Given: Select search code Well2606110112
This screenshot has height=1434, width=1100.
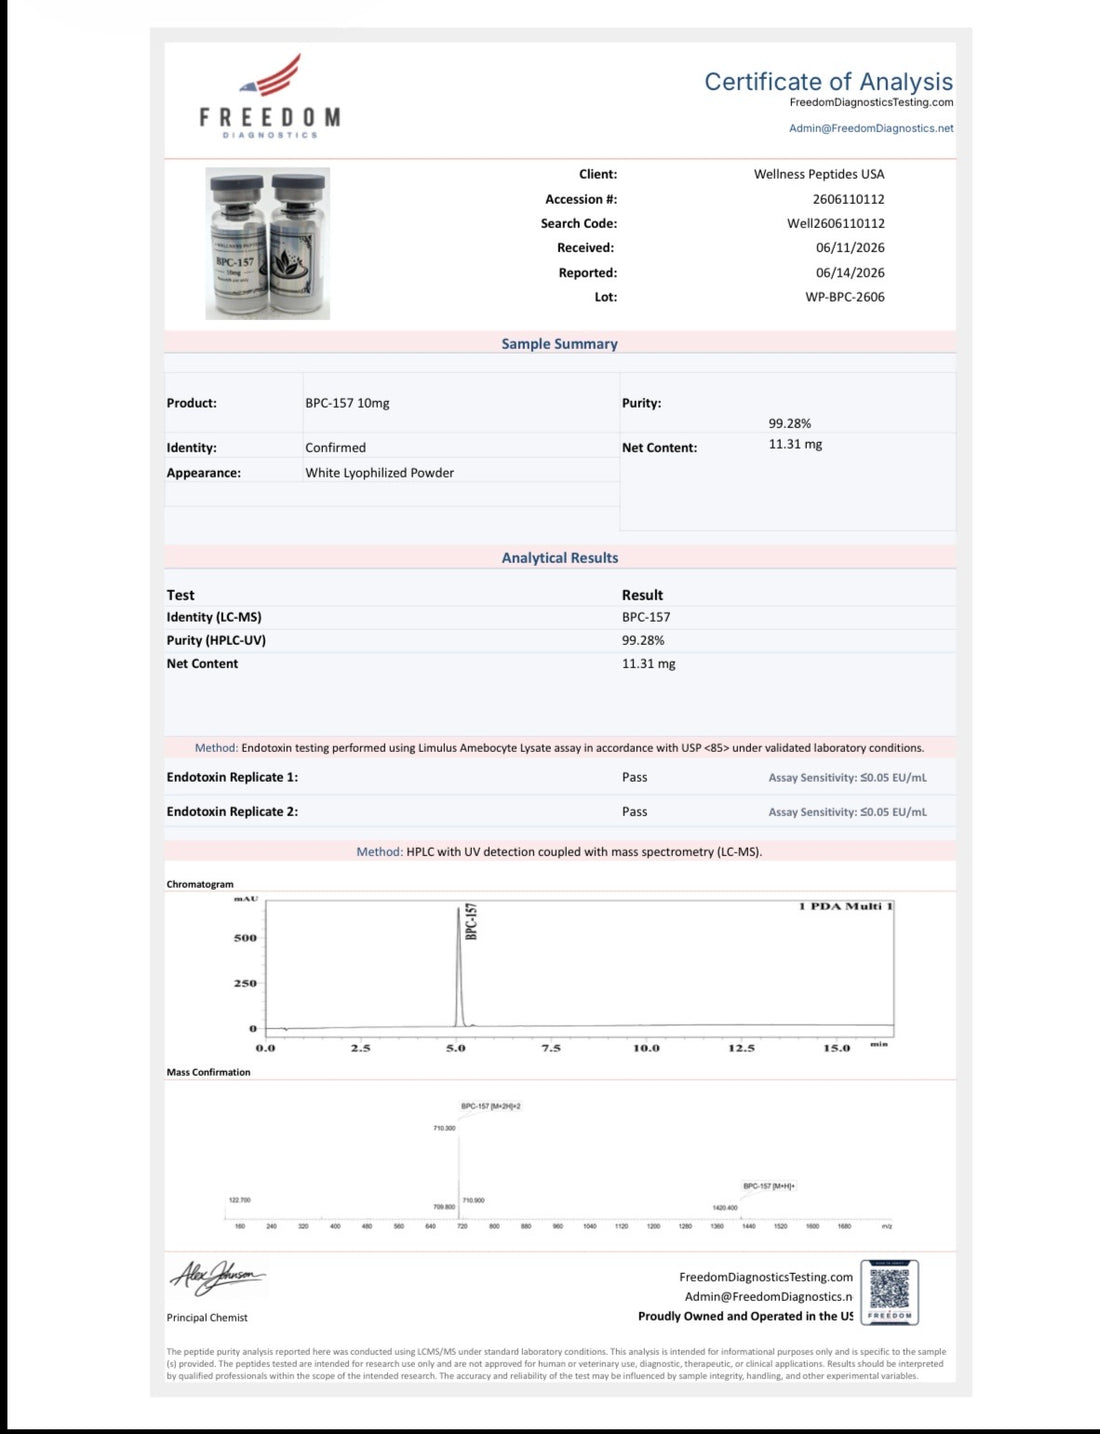Looking at the screenshot, I should click(x=836, y=223).
